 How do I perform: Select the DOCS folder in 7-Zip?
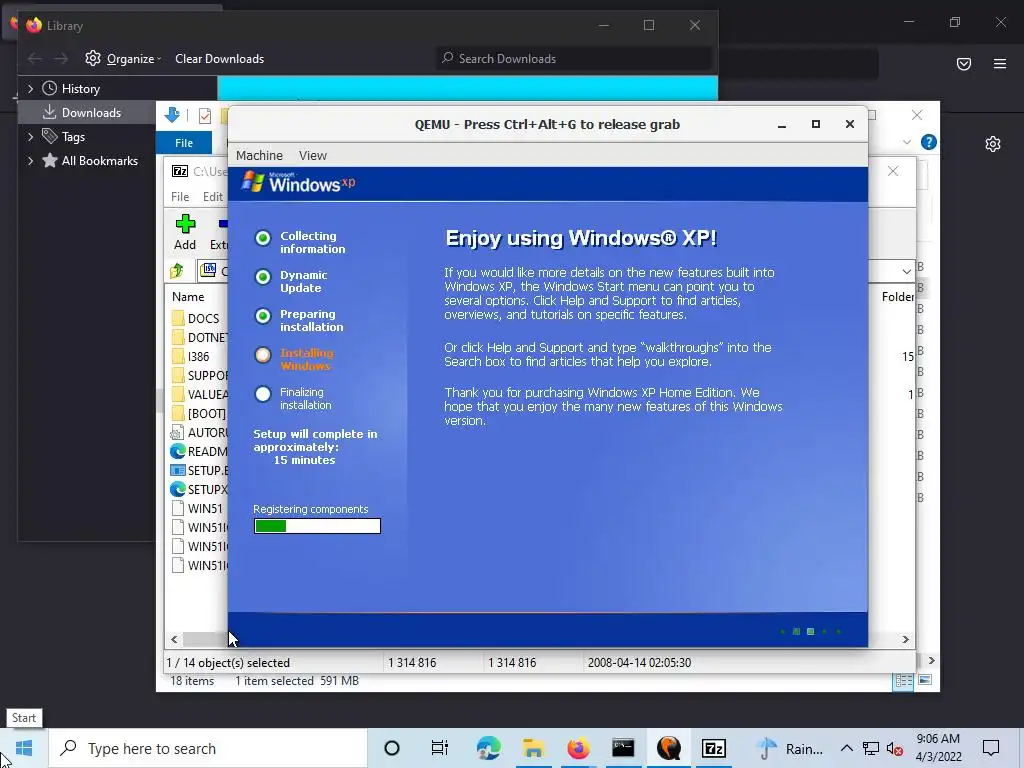[203, 318]
